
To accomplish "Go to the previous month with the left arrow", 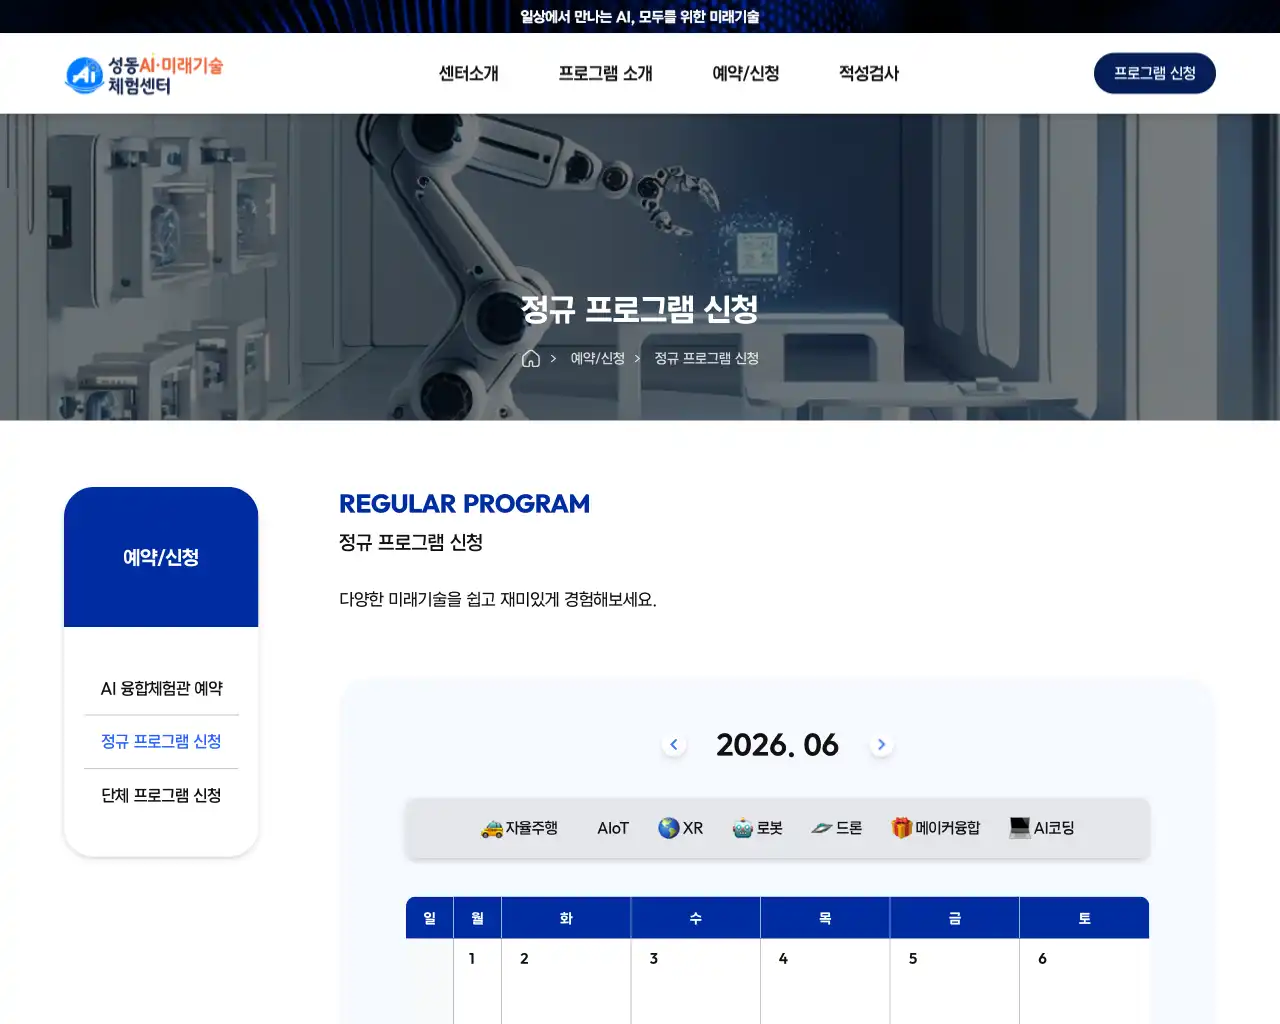I will 674,744.
